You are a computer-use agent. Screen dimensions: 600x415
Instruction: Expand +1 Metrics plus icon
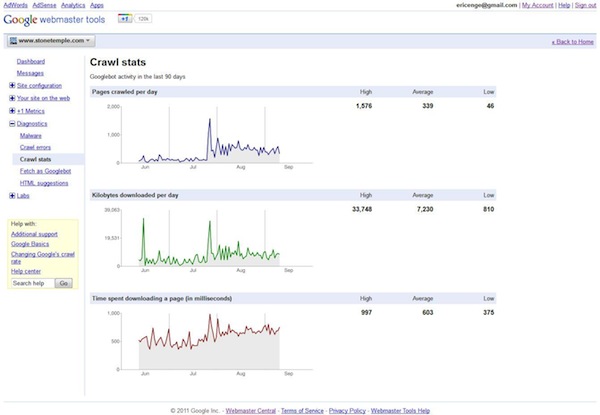(x=12, y=111)
